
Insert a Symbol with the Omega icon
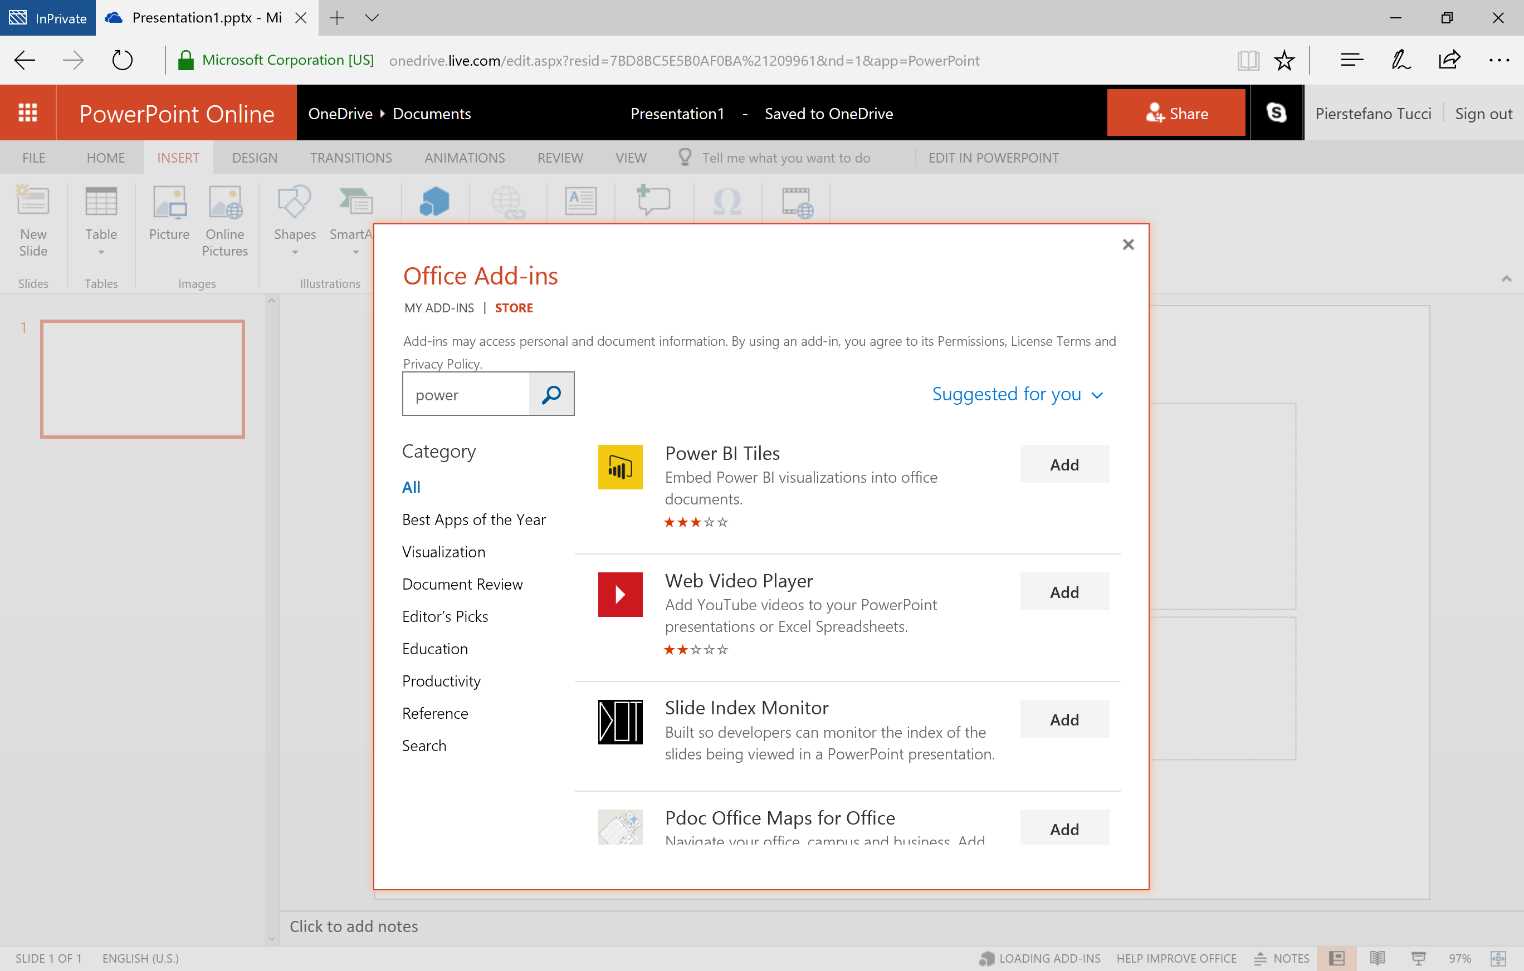point(727,201)
